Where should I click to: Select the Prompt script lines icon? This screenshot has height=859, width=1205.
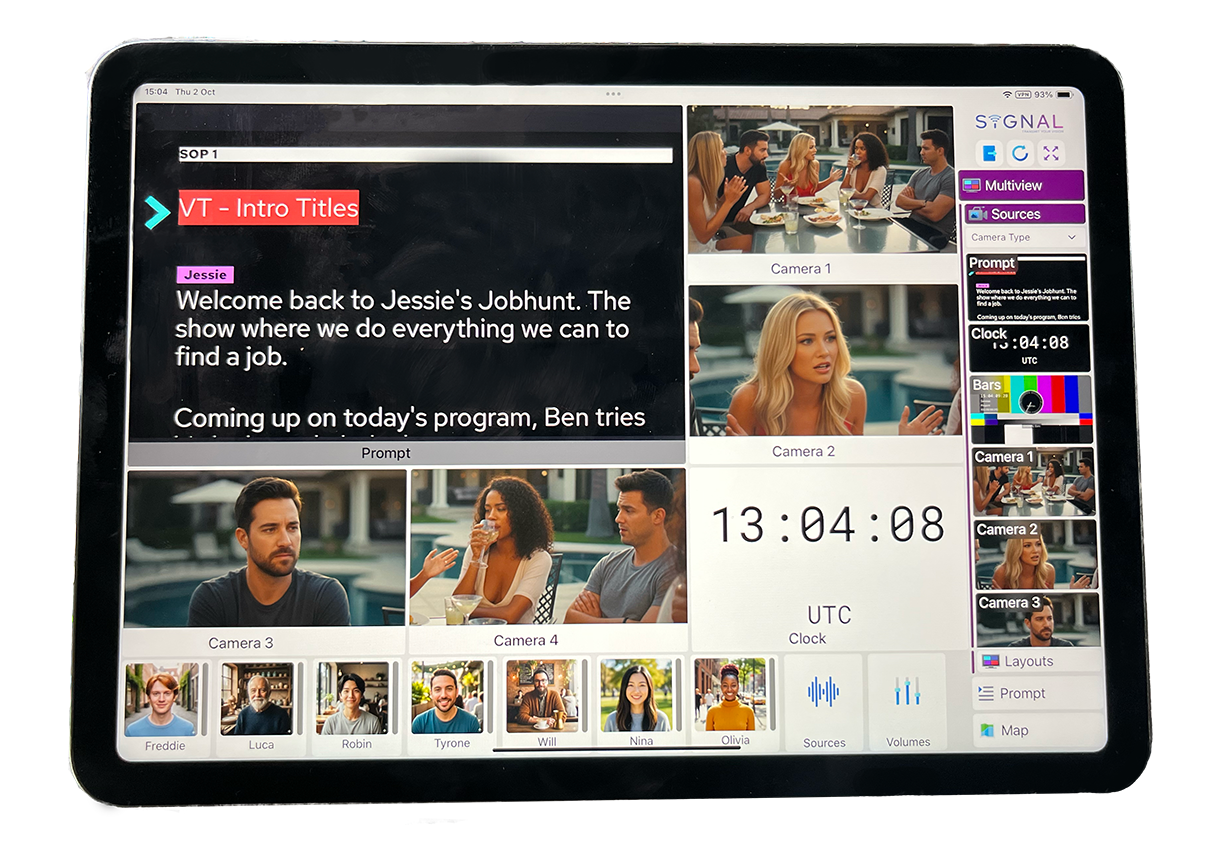[986, 693]
